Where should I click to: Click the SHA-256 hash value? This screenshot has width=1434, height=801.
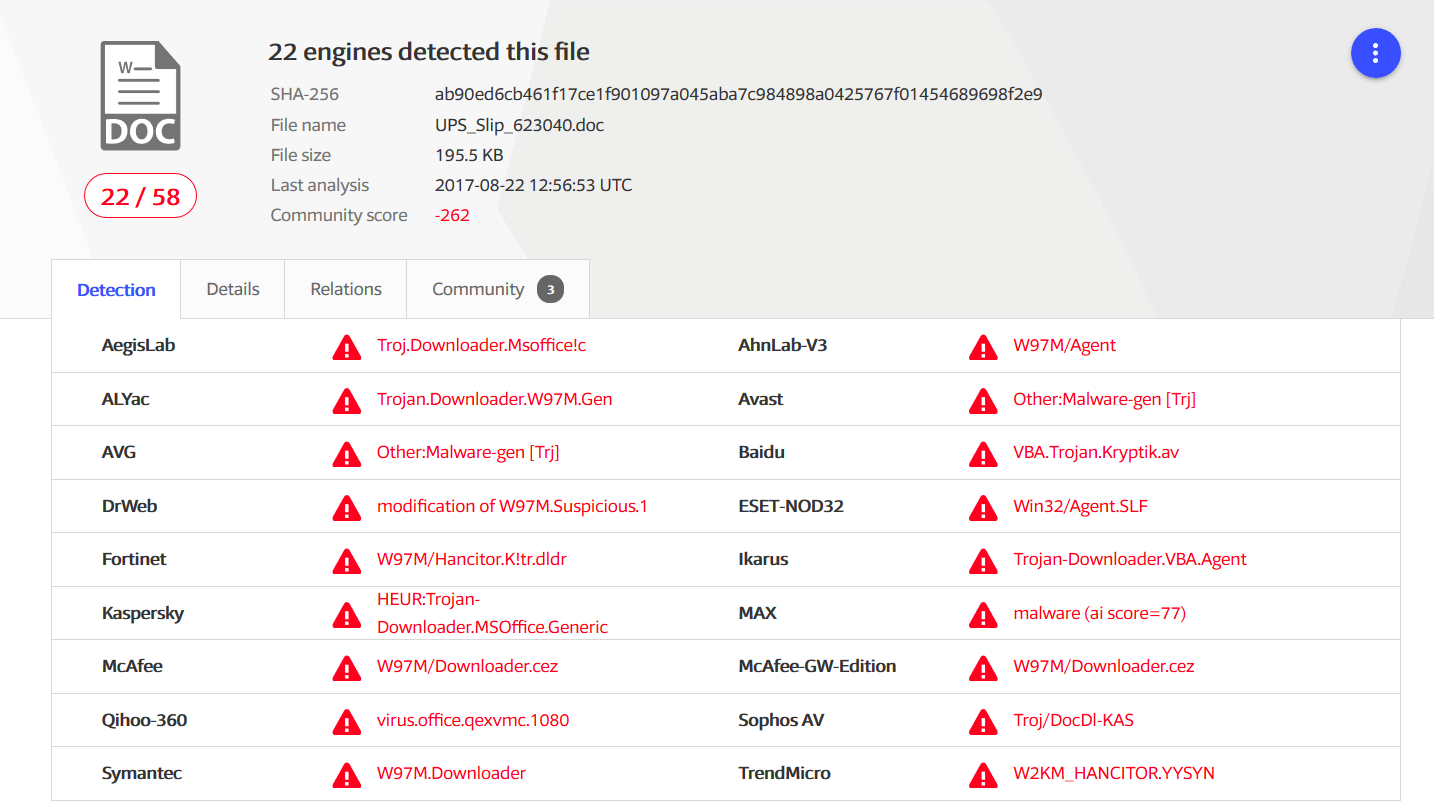click(738, 95)
